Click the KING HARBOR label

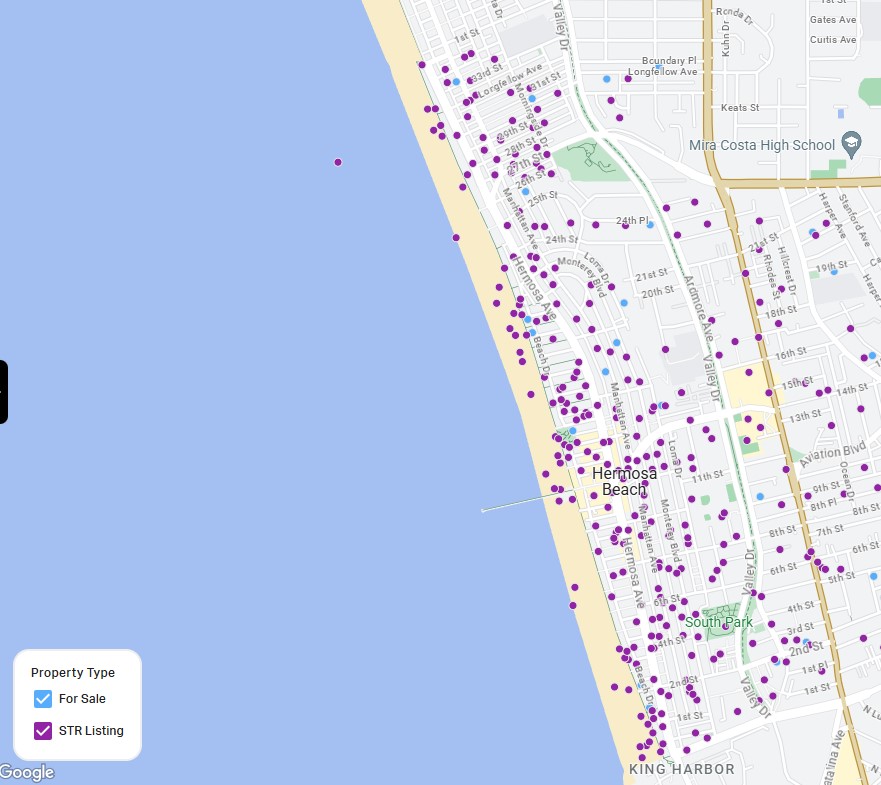point(682,769)
